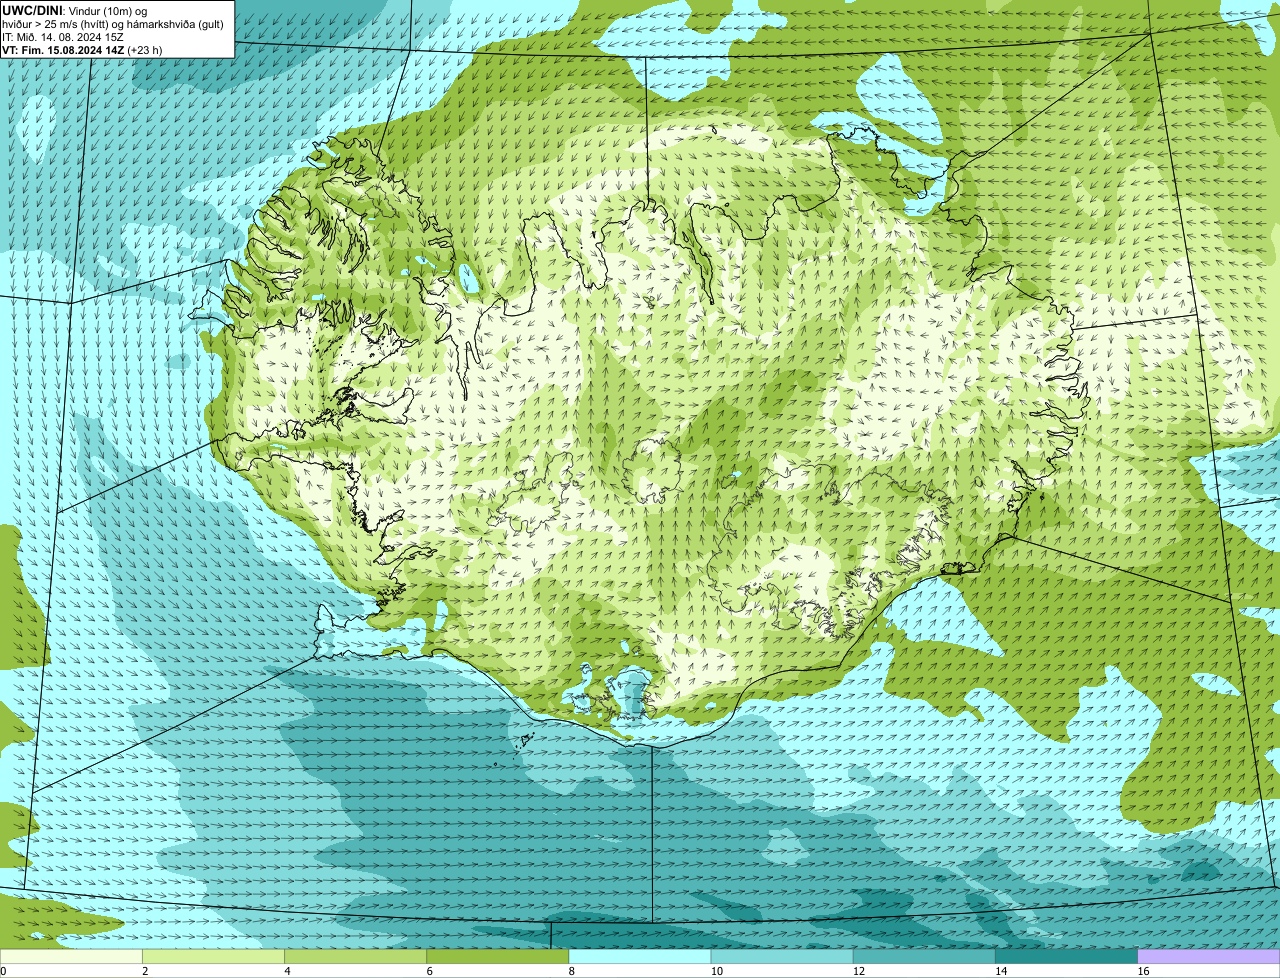Click the 12–14 m/s teal legend swatch
Image resolution: width=1280 pixels, height=978 pixels.
(x=924, y=956)
